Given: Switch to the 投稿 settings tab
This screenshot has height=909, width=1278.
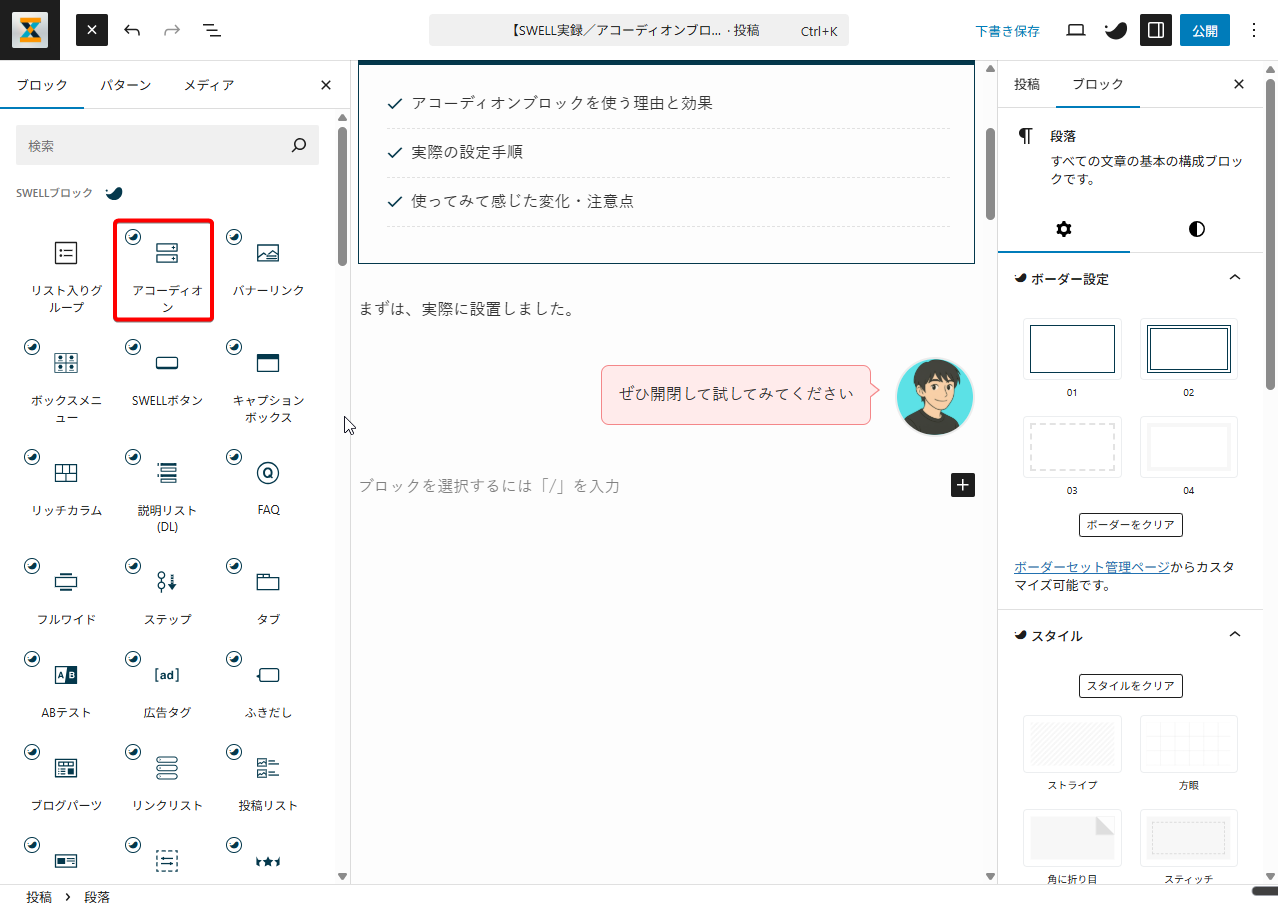Looking at the screenshot, I should click(x=1027, y=84).
